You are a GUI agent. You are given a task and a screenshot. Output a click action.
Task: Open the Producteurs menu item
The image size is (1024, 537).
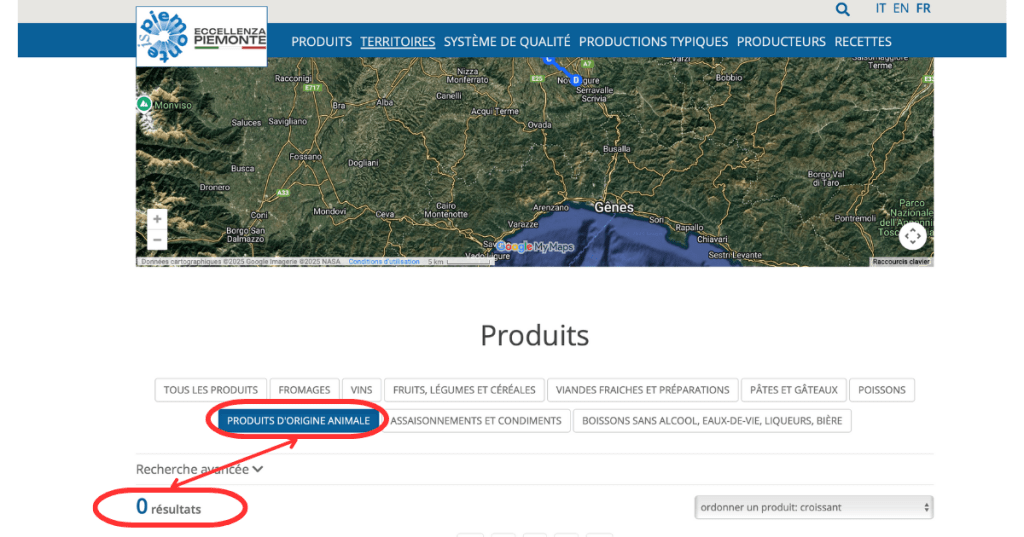point(781,41)
